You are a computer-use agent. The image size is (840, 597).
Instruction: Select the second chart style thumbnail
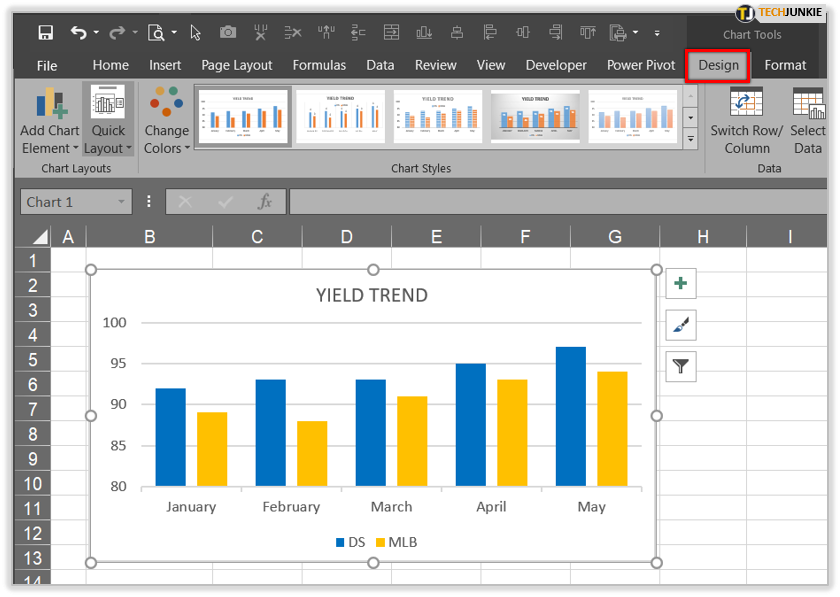click(x=340, y=116)
